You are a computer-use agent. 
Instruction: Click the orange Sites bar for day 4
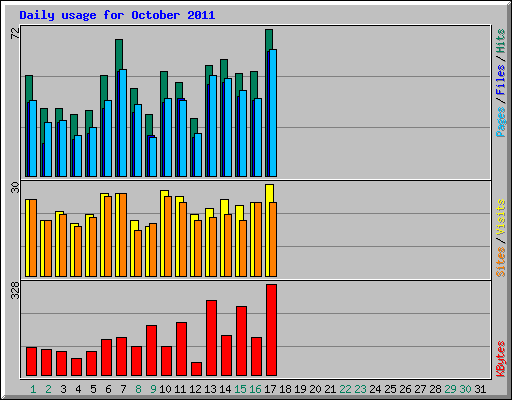[78, 251]
